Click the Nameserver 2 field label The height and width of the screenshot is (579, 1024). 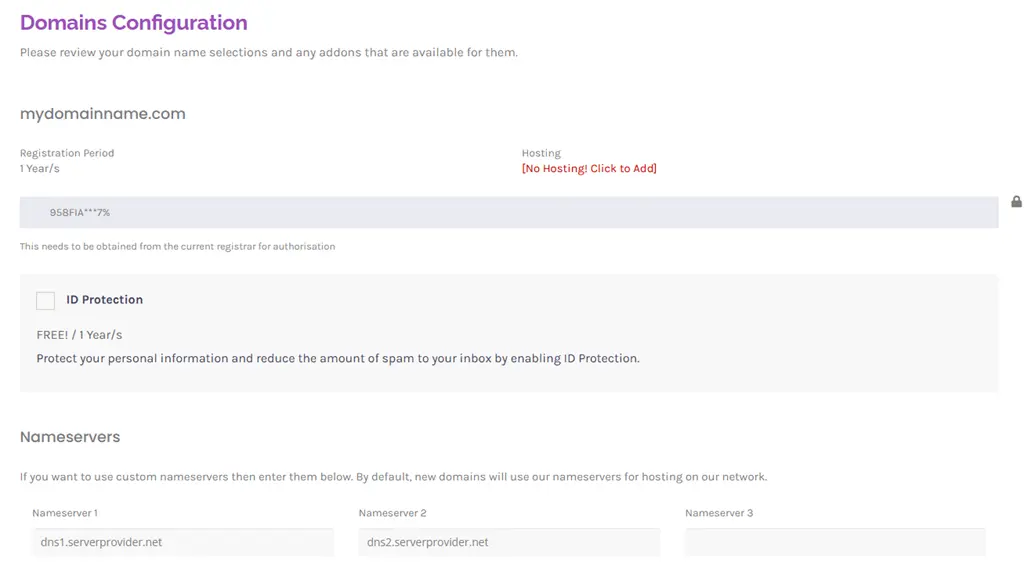coord(388,512)
